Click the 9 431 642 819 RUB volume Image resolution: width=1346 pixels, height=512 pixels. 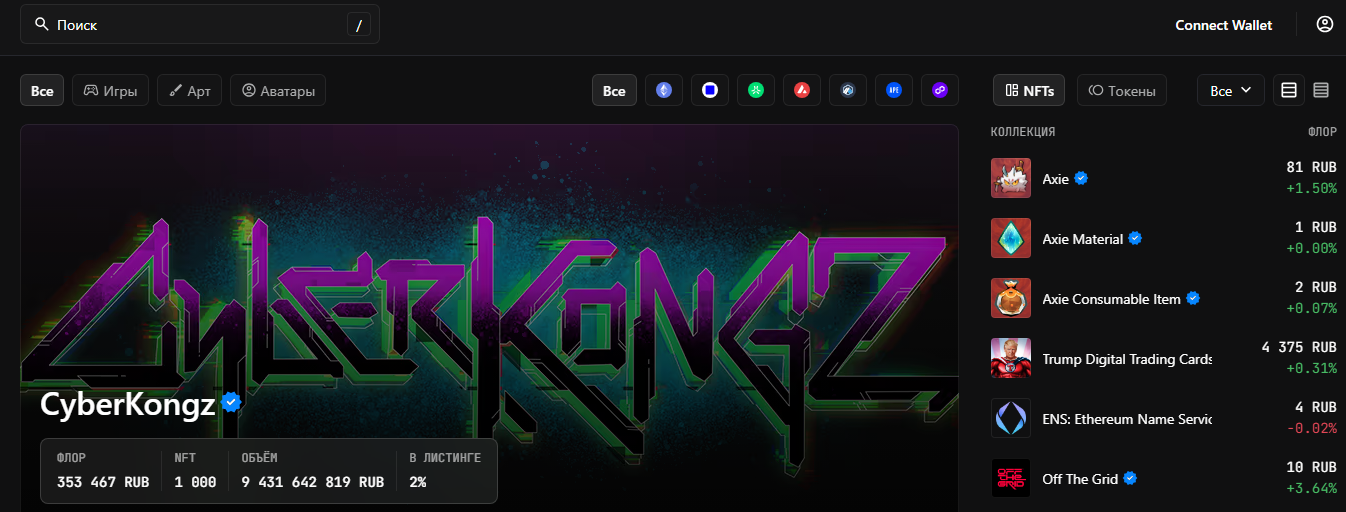coord(312,482)
